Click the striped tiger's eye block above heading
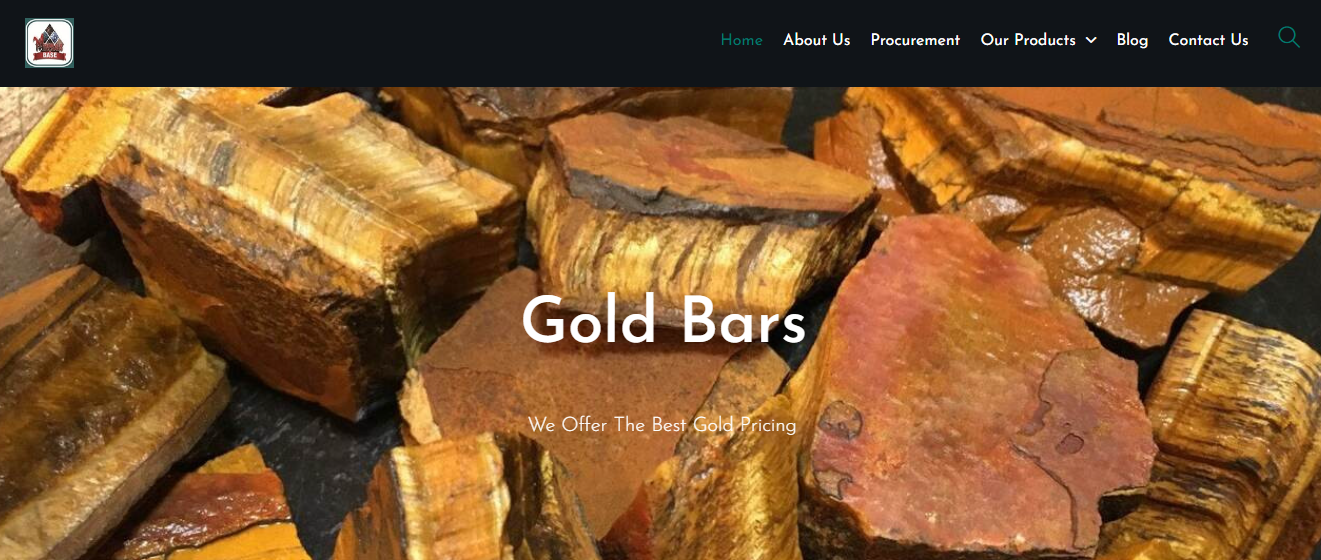 tap(700, 210)
